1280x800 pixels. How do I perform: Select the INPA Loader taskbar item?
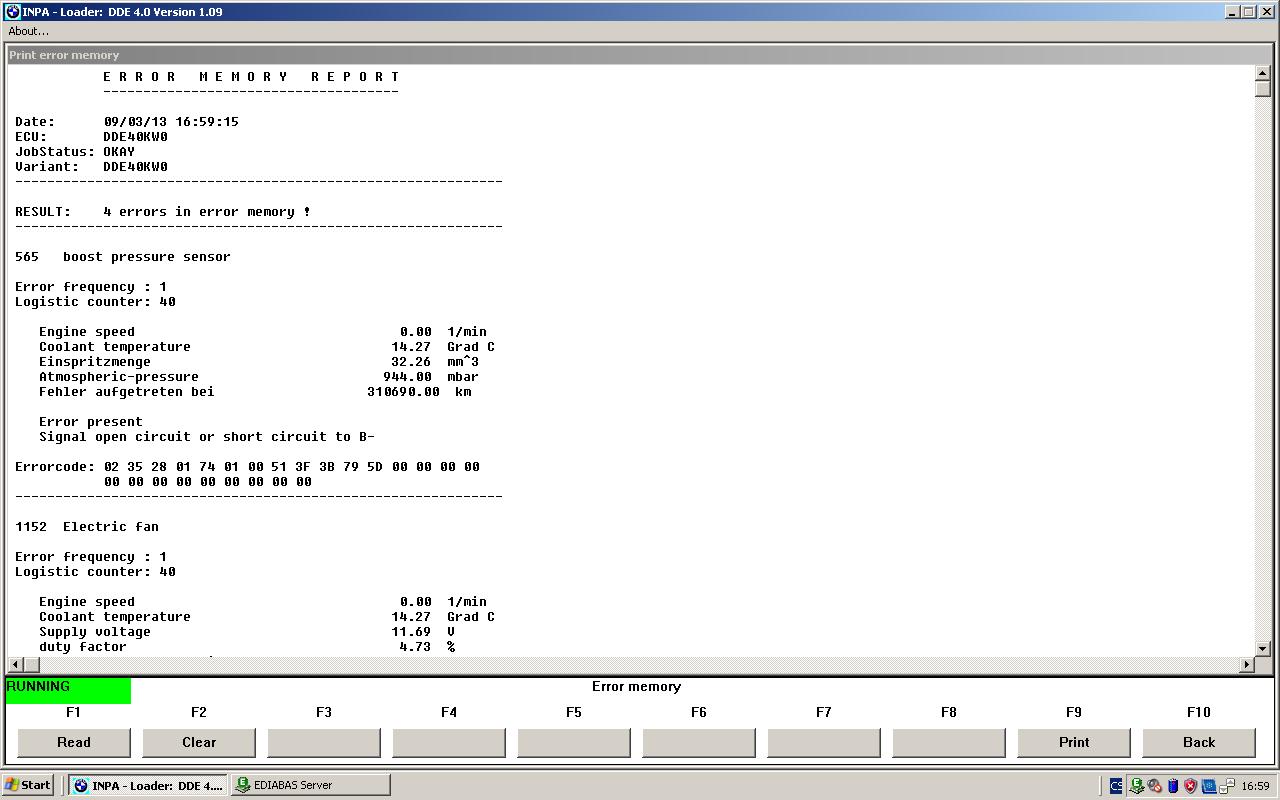coord(148,785)
